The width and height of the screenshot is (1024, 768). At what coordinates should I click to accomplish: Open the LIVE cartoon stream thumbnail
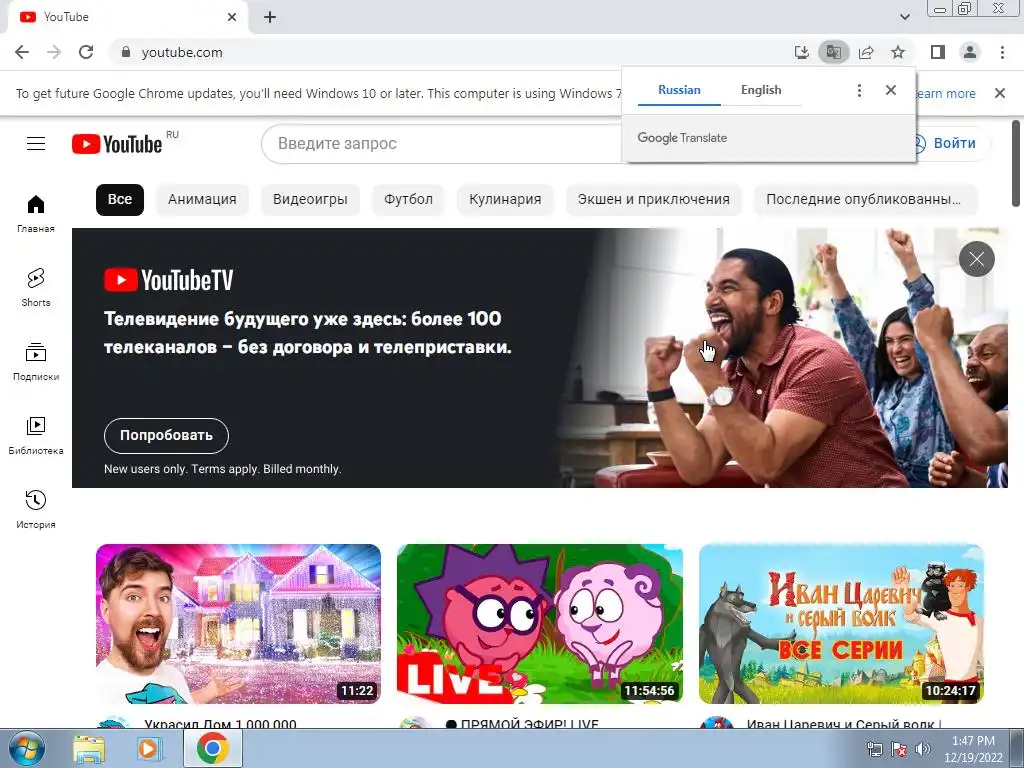(540, 624)
